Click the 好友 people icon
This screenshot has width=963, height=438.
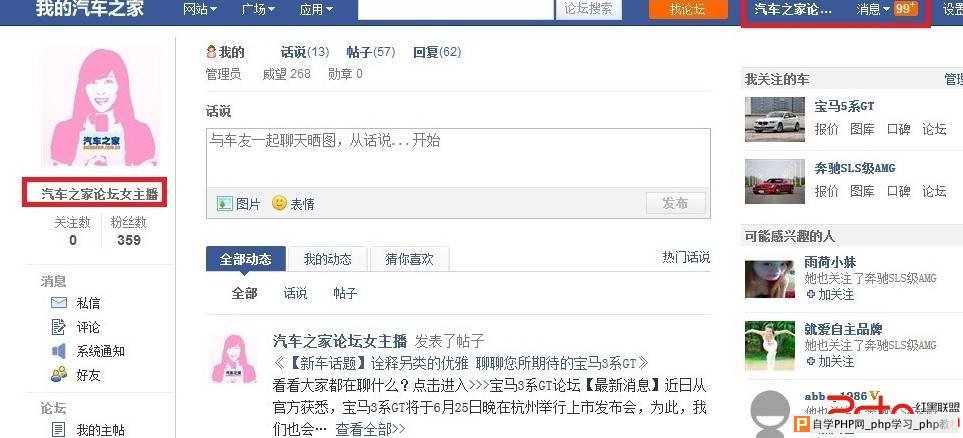[59, 374]
